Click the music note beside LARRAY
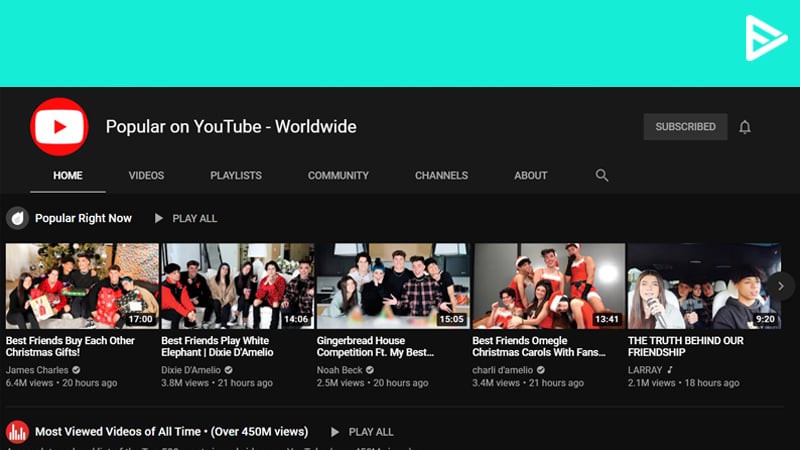This screenshot has width=800, height=450. pyautogui.click(x=670, y=370)
